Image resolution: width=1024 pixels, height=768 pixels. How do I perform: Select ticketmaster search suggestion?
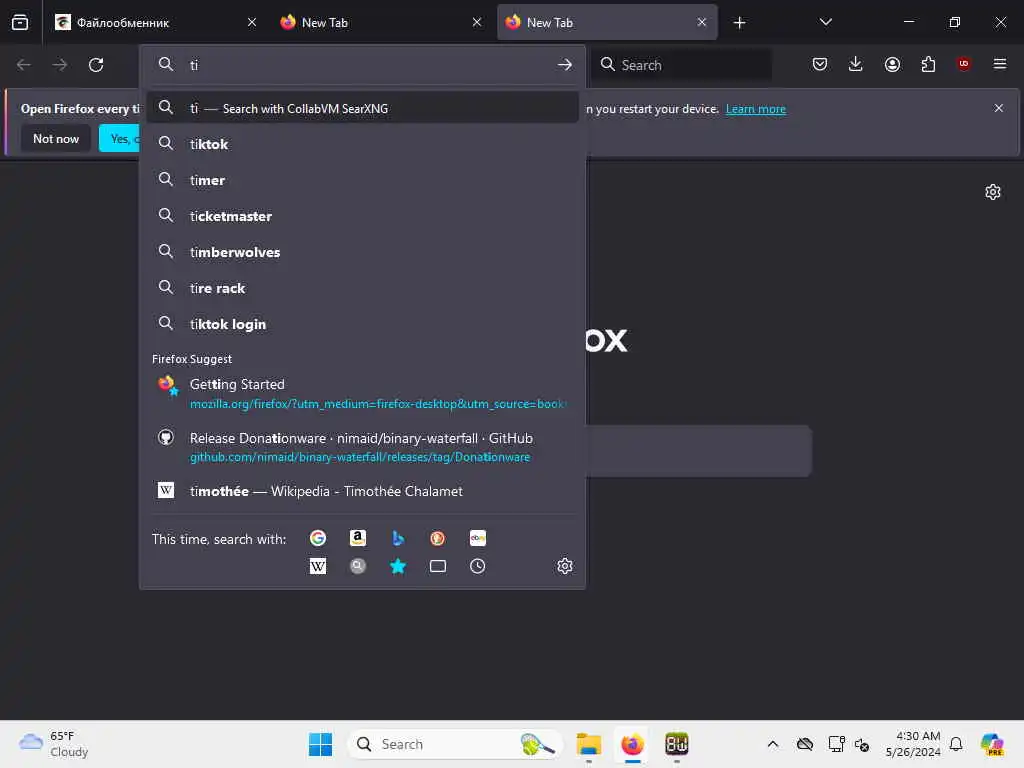362,216
